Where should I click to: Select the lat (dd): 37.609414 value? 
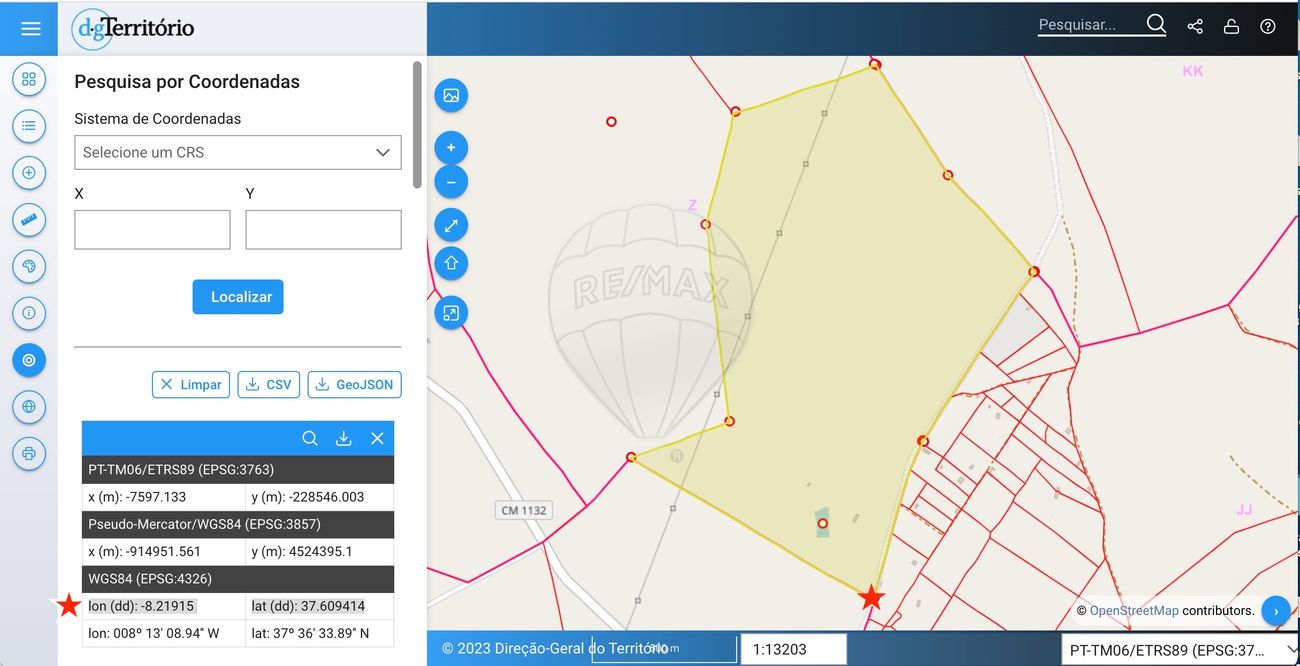308,606
